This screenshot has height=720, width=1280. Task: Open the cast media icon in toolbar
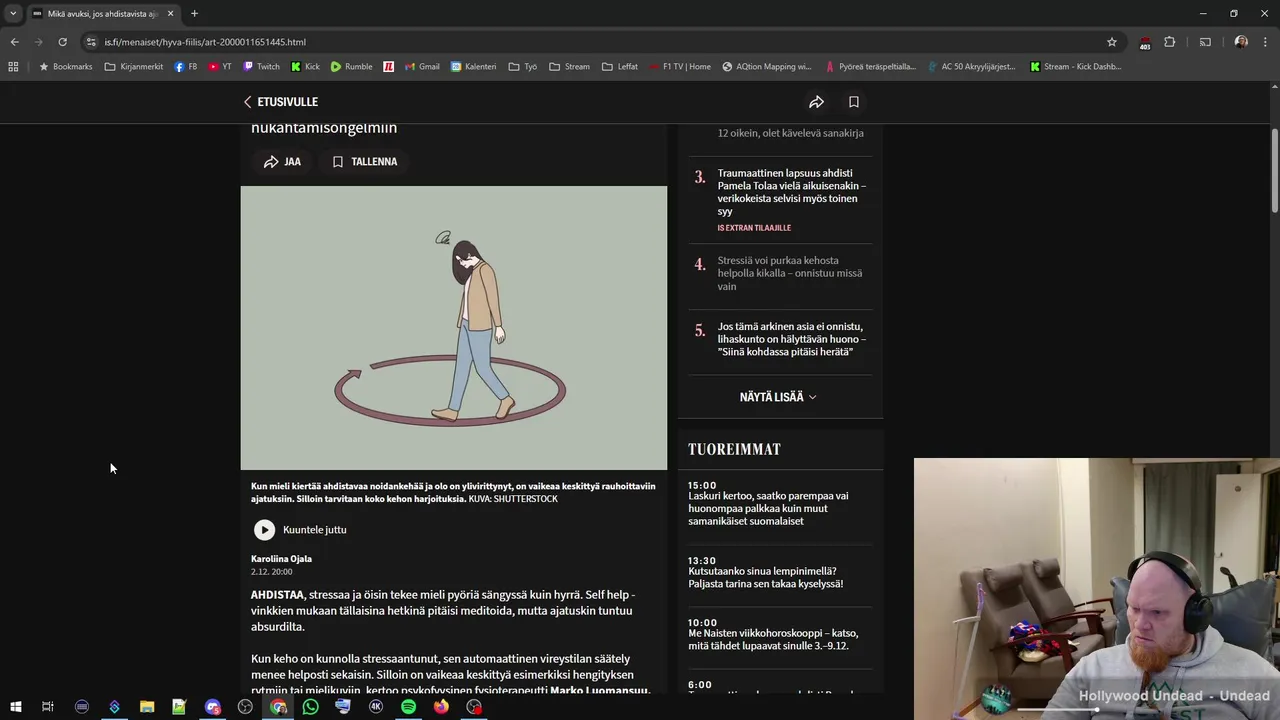point(1205,42)
